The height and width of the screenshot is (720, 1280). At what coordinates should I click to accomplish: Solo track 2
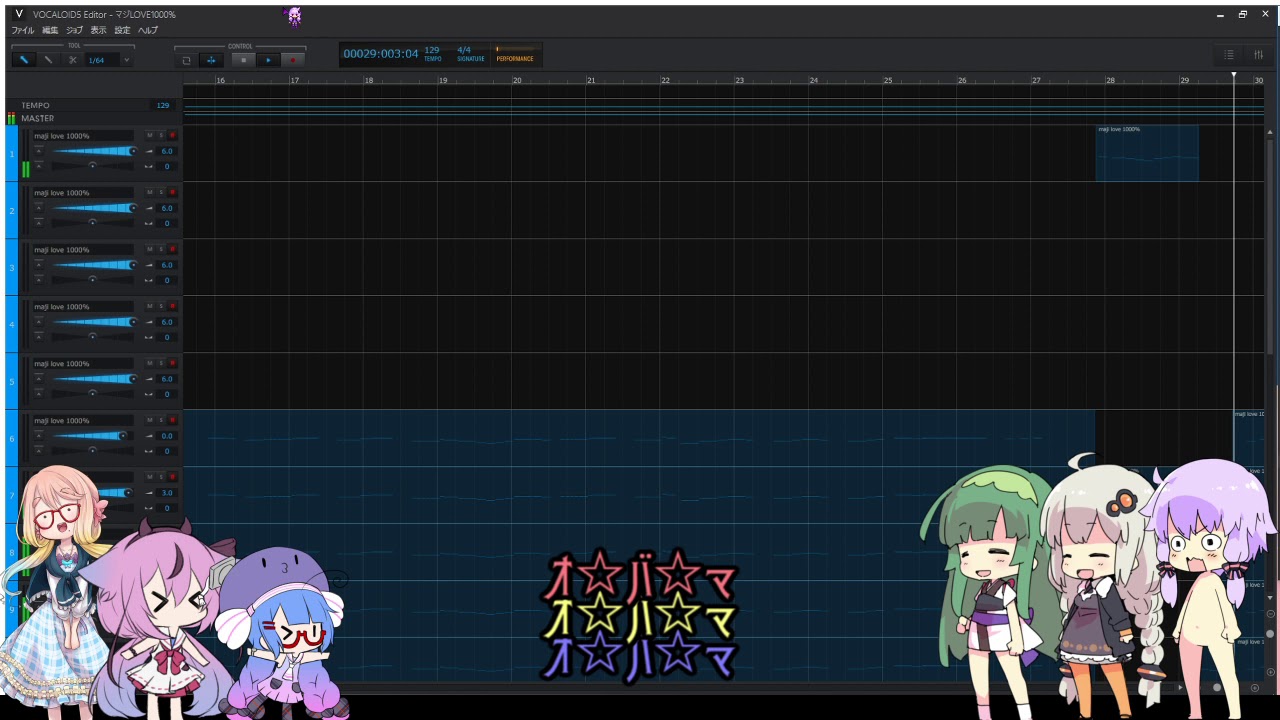161,192
